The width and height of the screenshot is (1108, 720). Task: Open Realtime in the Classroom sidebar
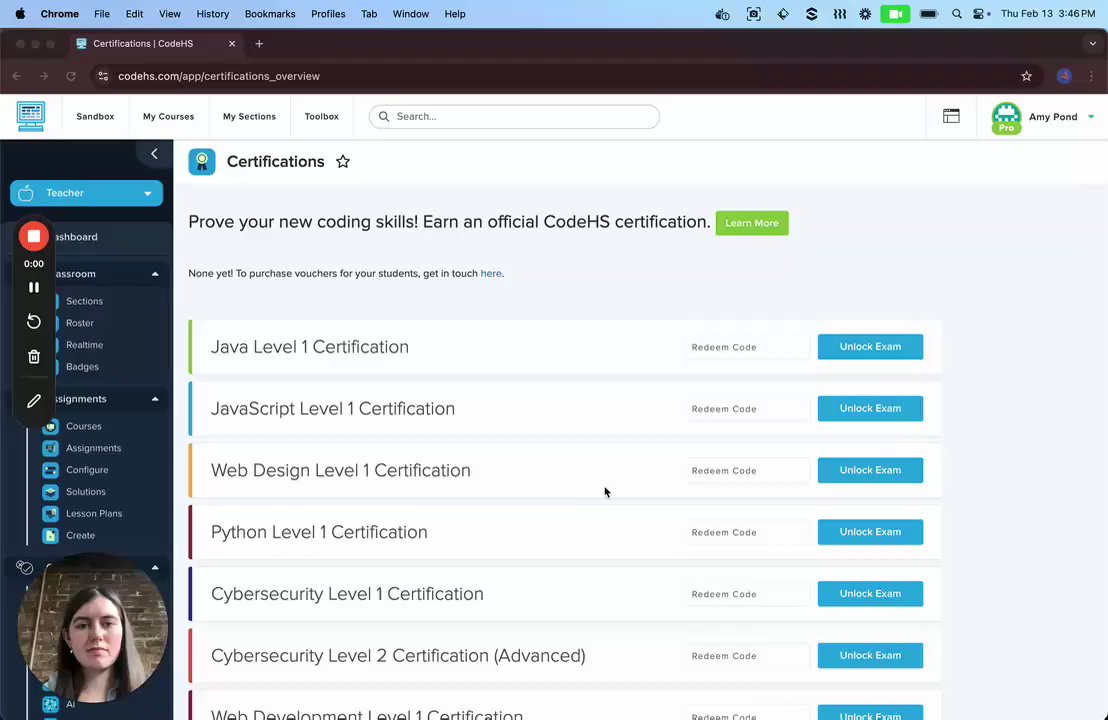pyautogui.click(x=85, y=345)
